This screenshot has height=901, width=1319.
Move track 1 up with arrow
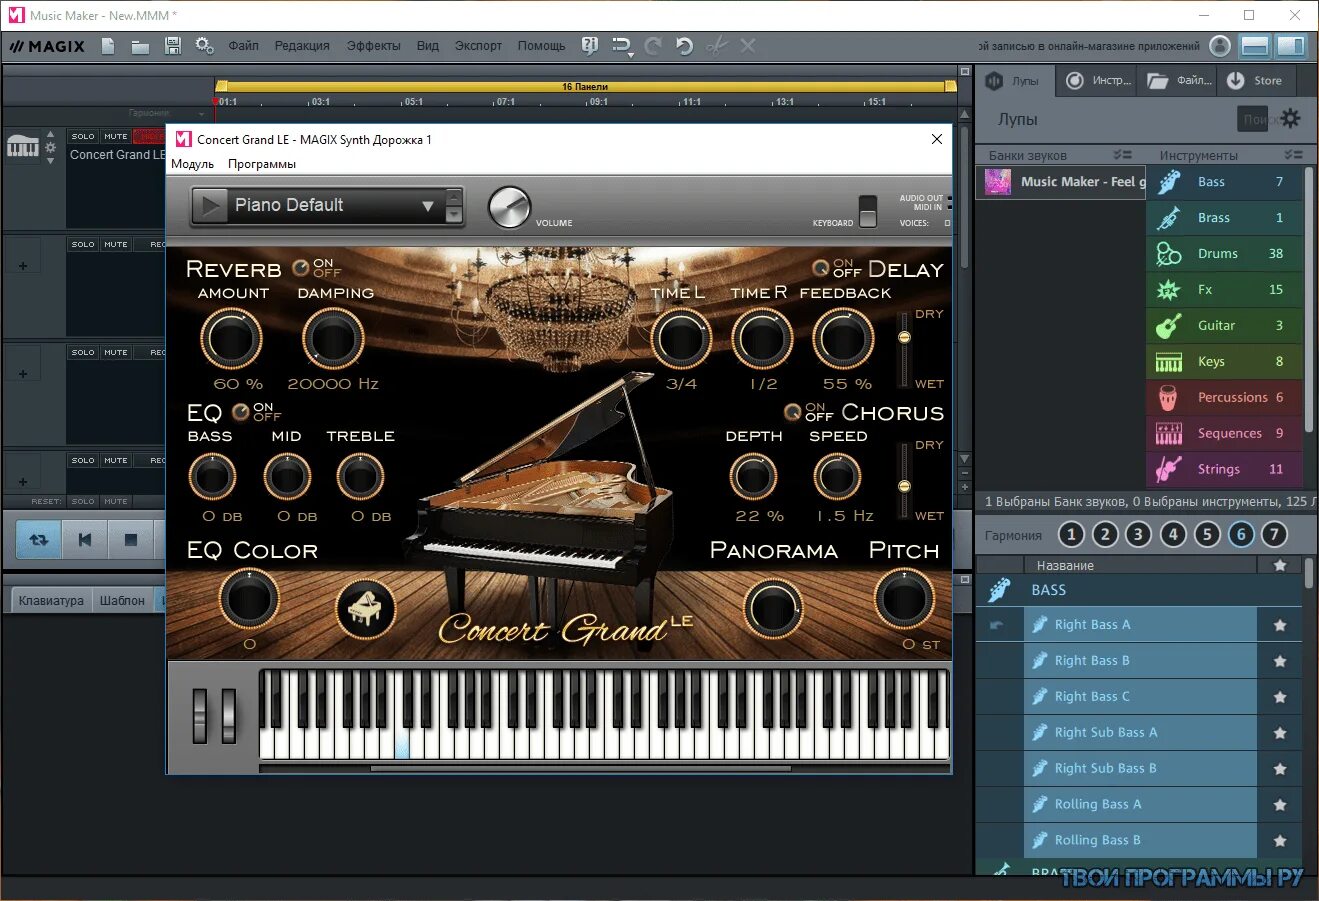[51, 134]
